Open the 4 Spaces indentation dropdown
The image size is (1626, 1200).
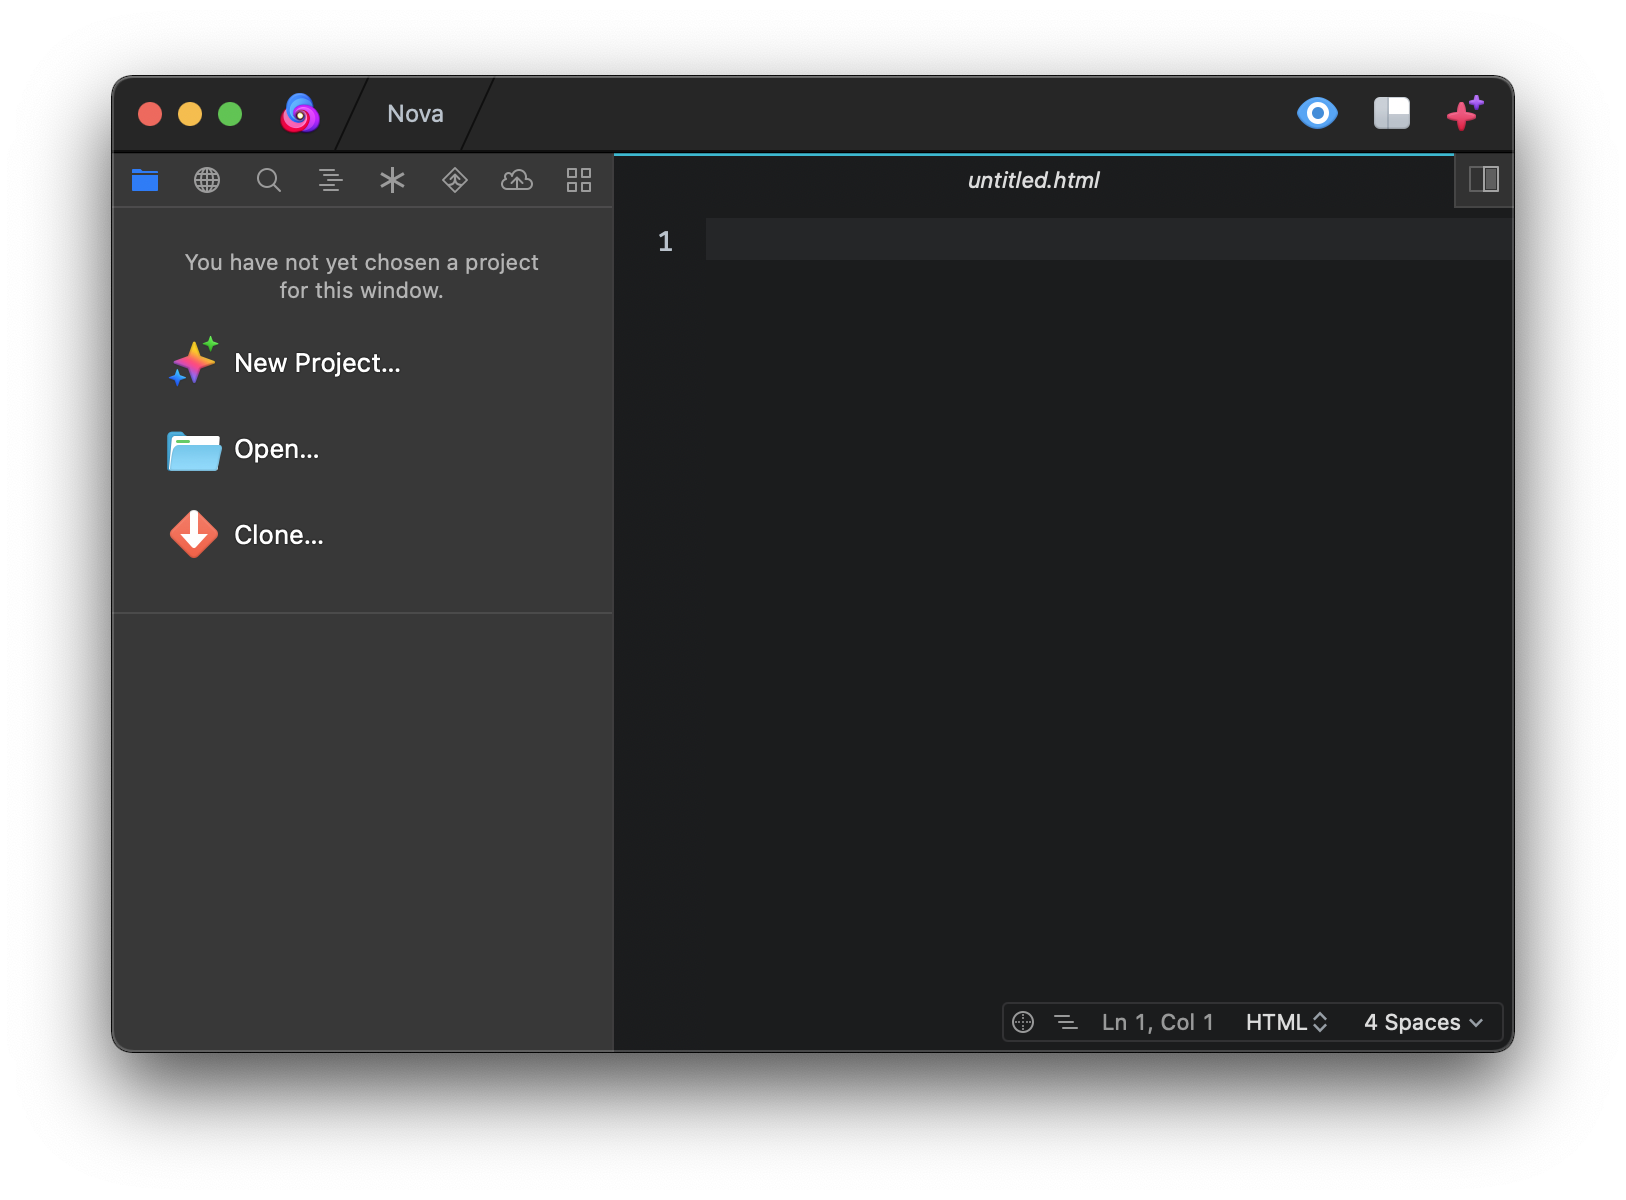(1421, 1021)
